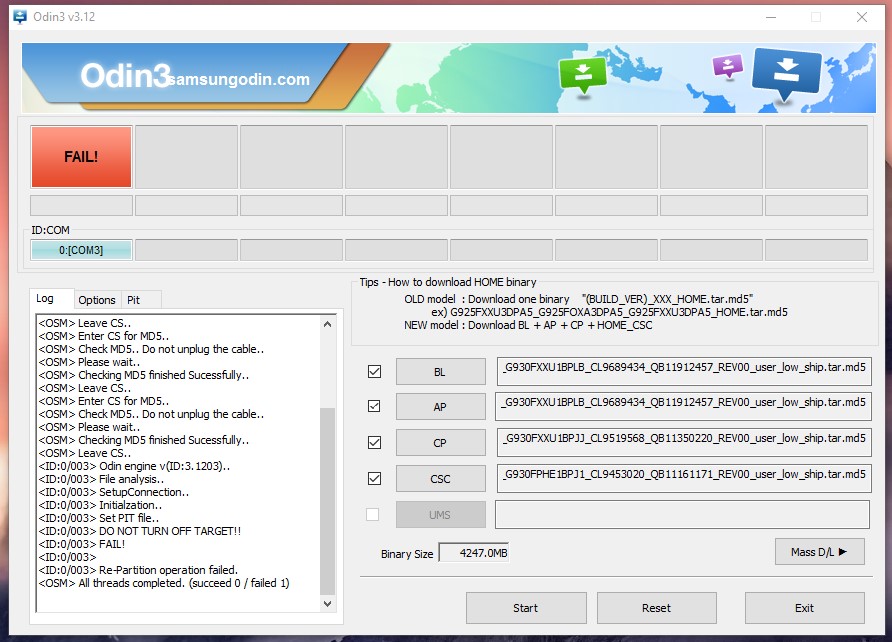Click the 'All threads completed.' log line
The image size is (892, 642).
(164, 583)
